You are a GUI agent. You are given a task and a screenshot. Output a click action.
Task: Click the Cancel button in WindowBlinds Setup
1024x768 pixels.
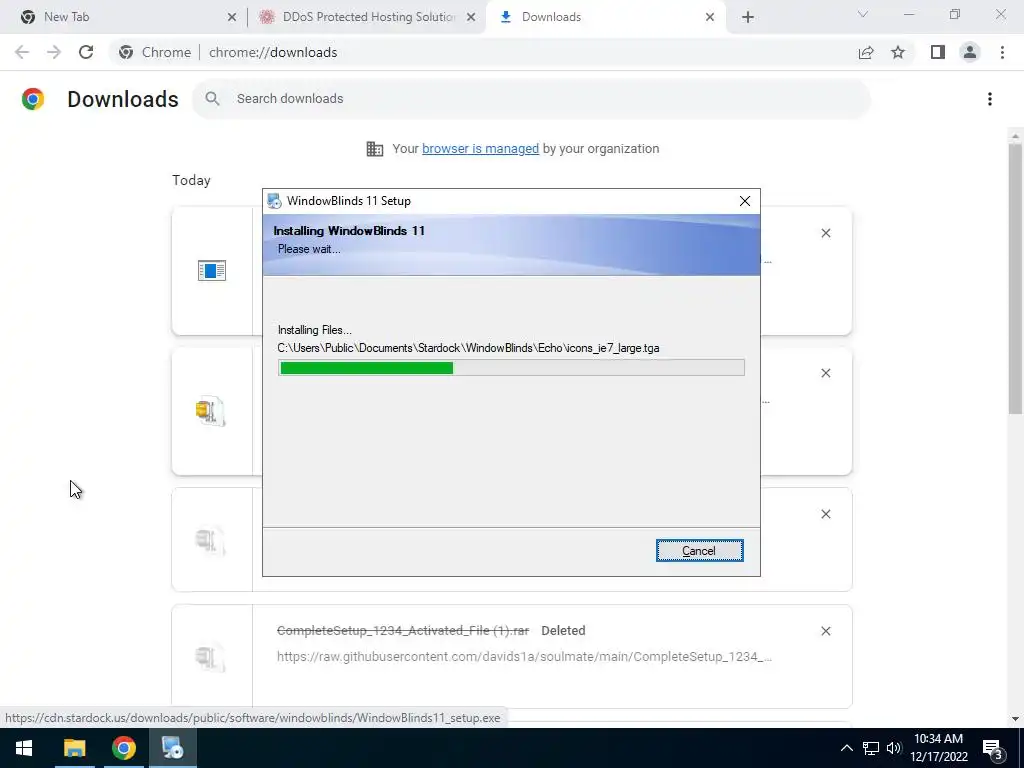tap(699, 551)
